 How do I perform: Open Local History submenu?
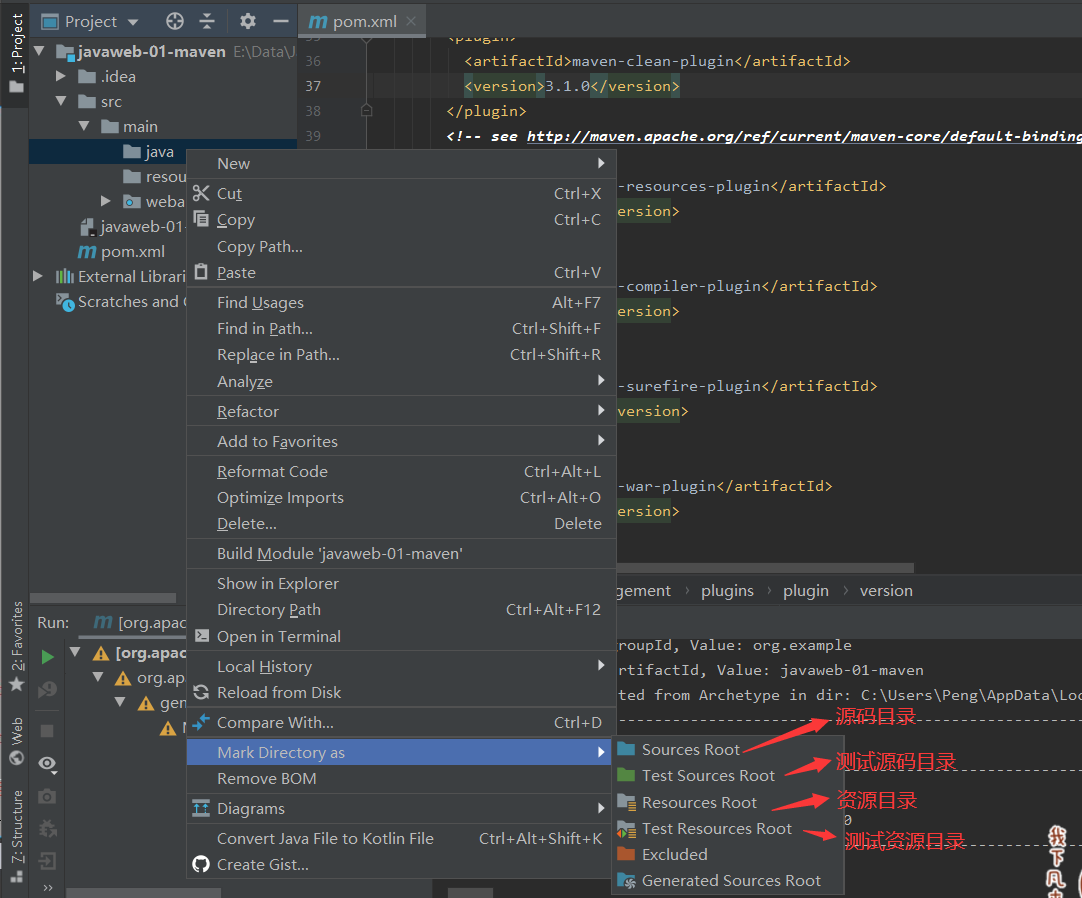click(401, 667)
